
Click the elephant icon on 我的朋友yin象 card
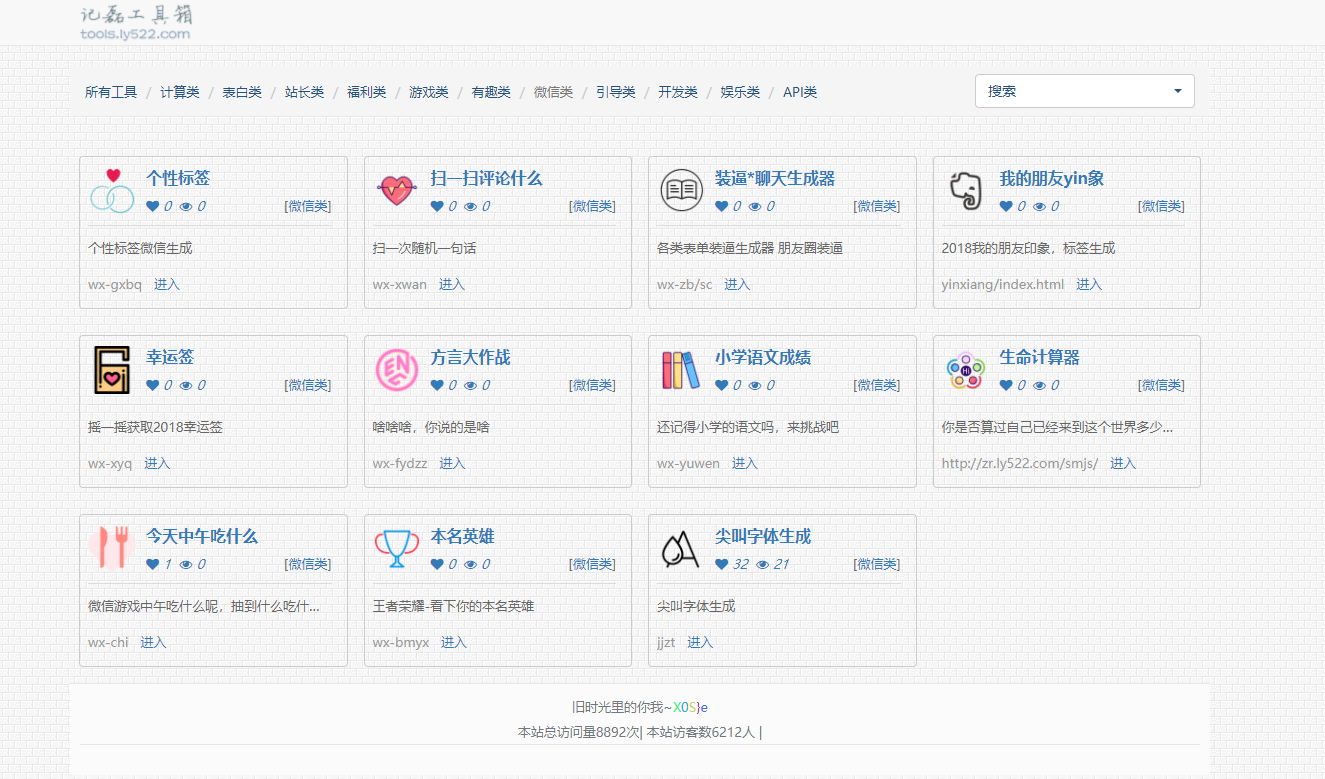[965, 188]
